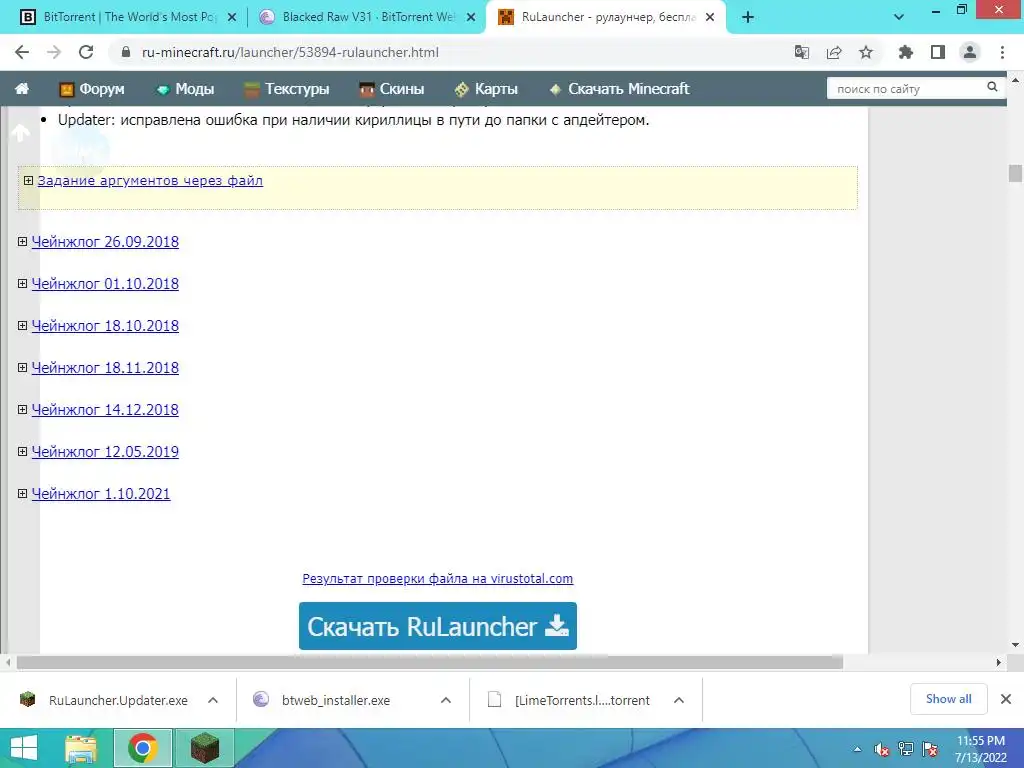Open the extensions puzzle icon
Image resolution: width=1024 pixels, height=768 pixels.
906,52
